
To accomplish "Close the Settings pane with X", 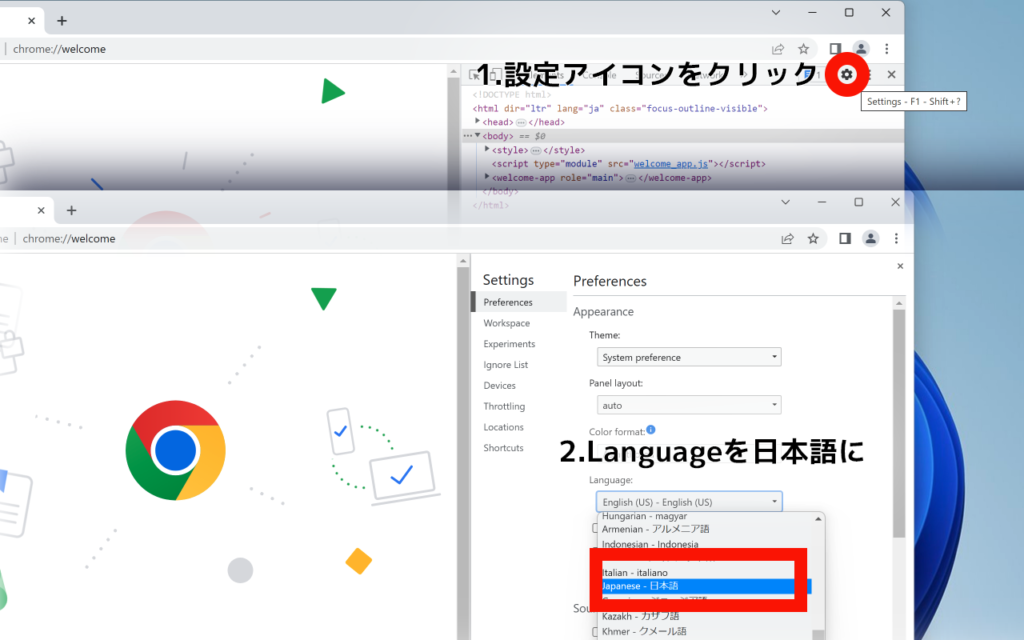I will [900, 266].
